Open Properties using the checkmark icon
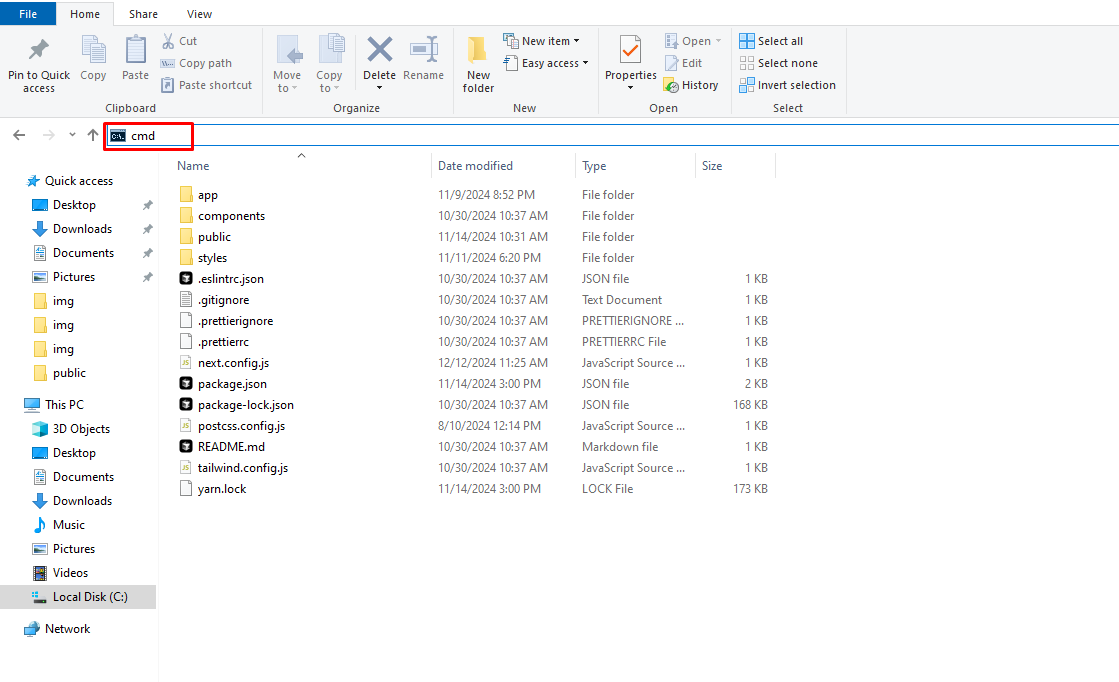The image size is (1119, 682). [x=630, y=50]
